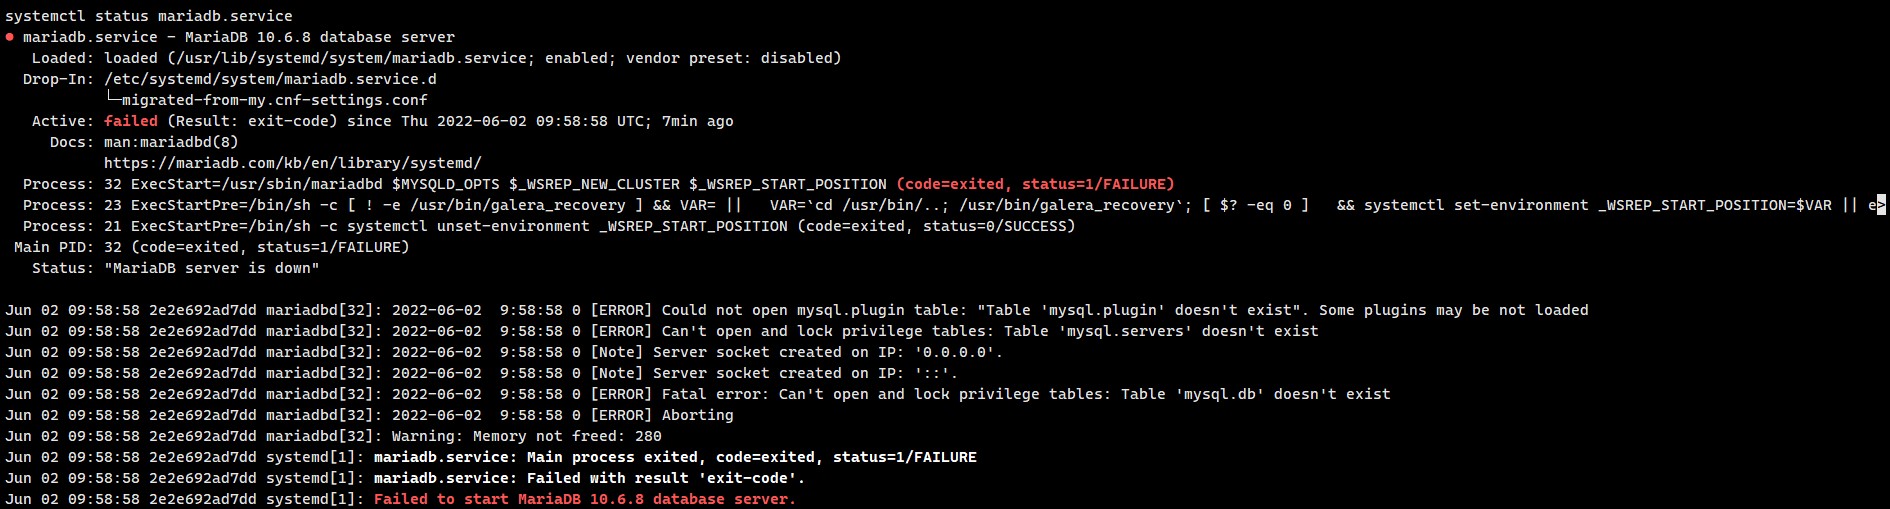Click the red "Failed to start MariaDB" message
The image size is (1890, 509).
pyautogui.click(x=584, y=499)
